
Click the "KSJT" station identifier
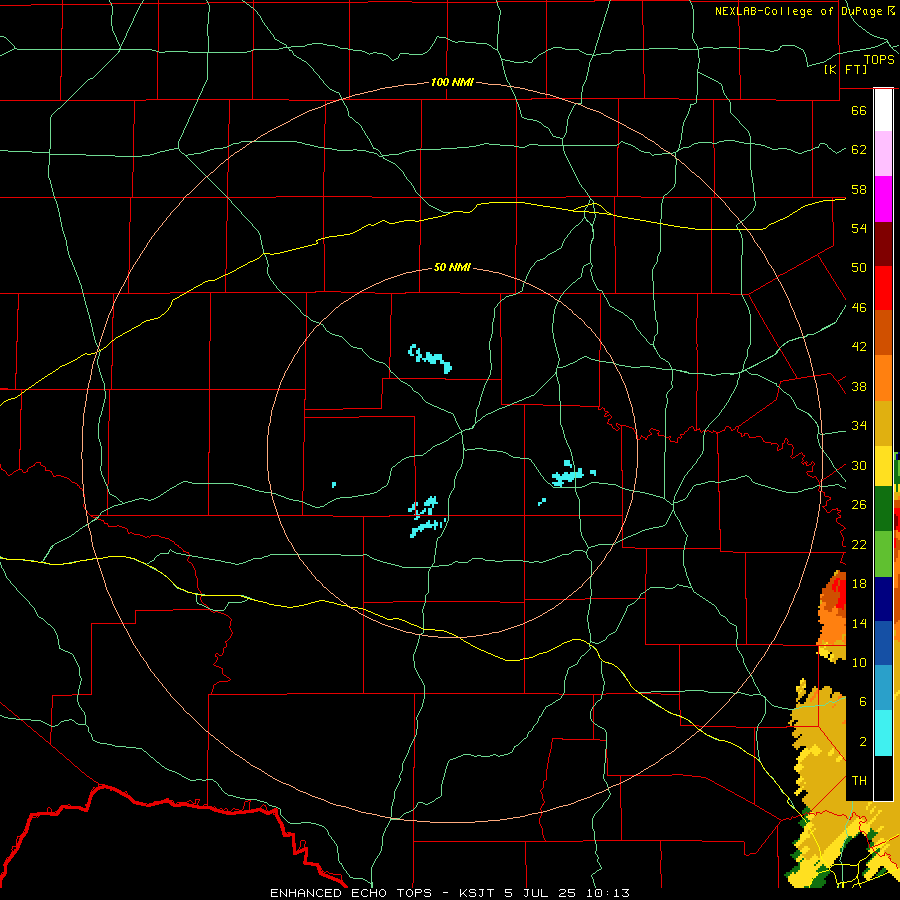pos(478,893)
